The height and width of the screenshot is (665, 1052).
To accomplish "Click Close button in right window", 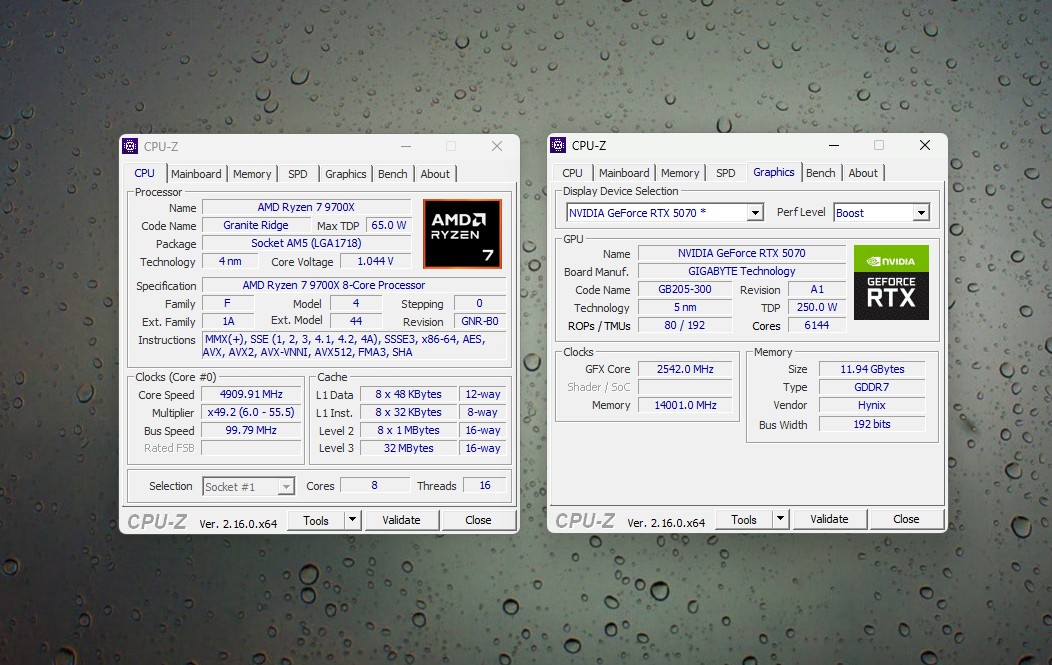I will 906,519.
